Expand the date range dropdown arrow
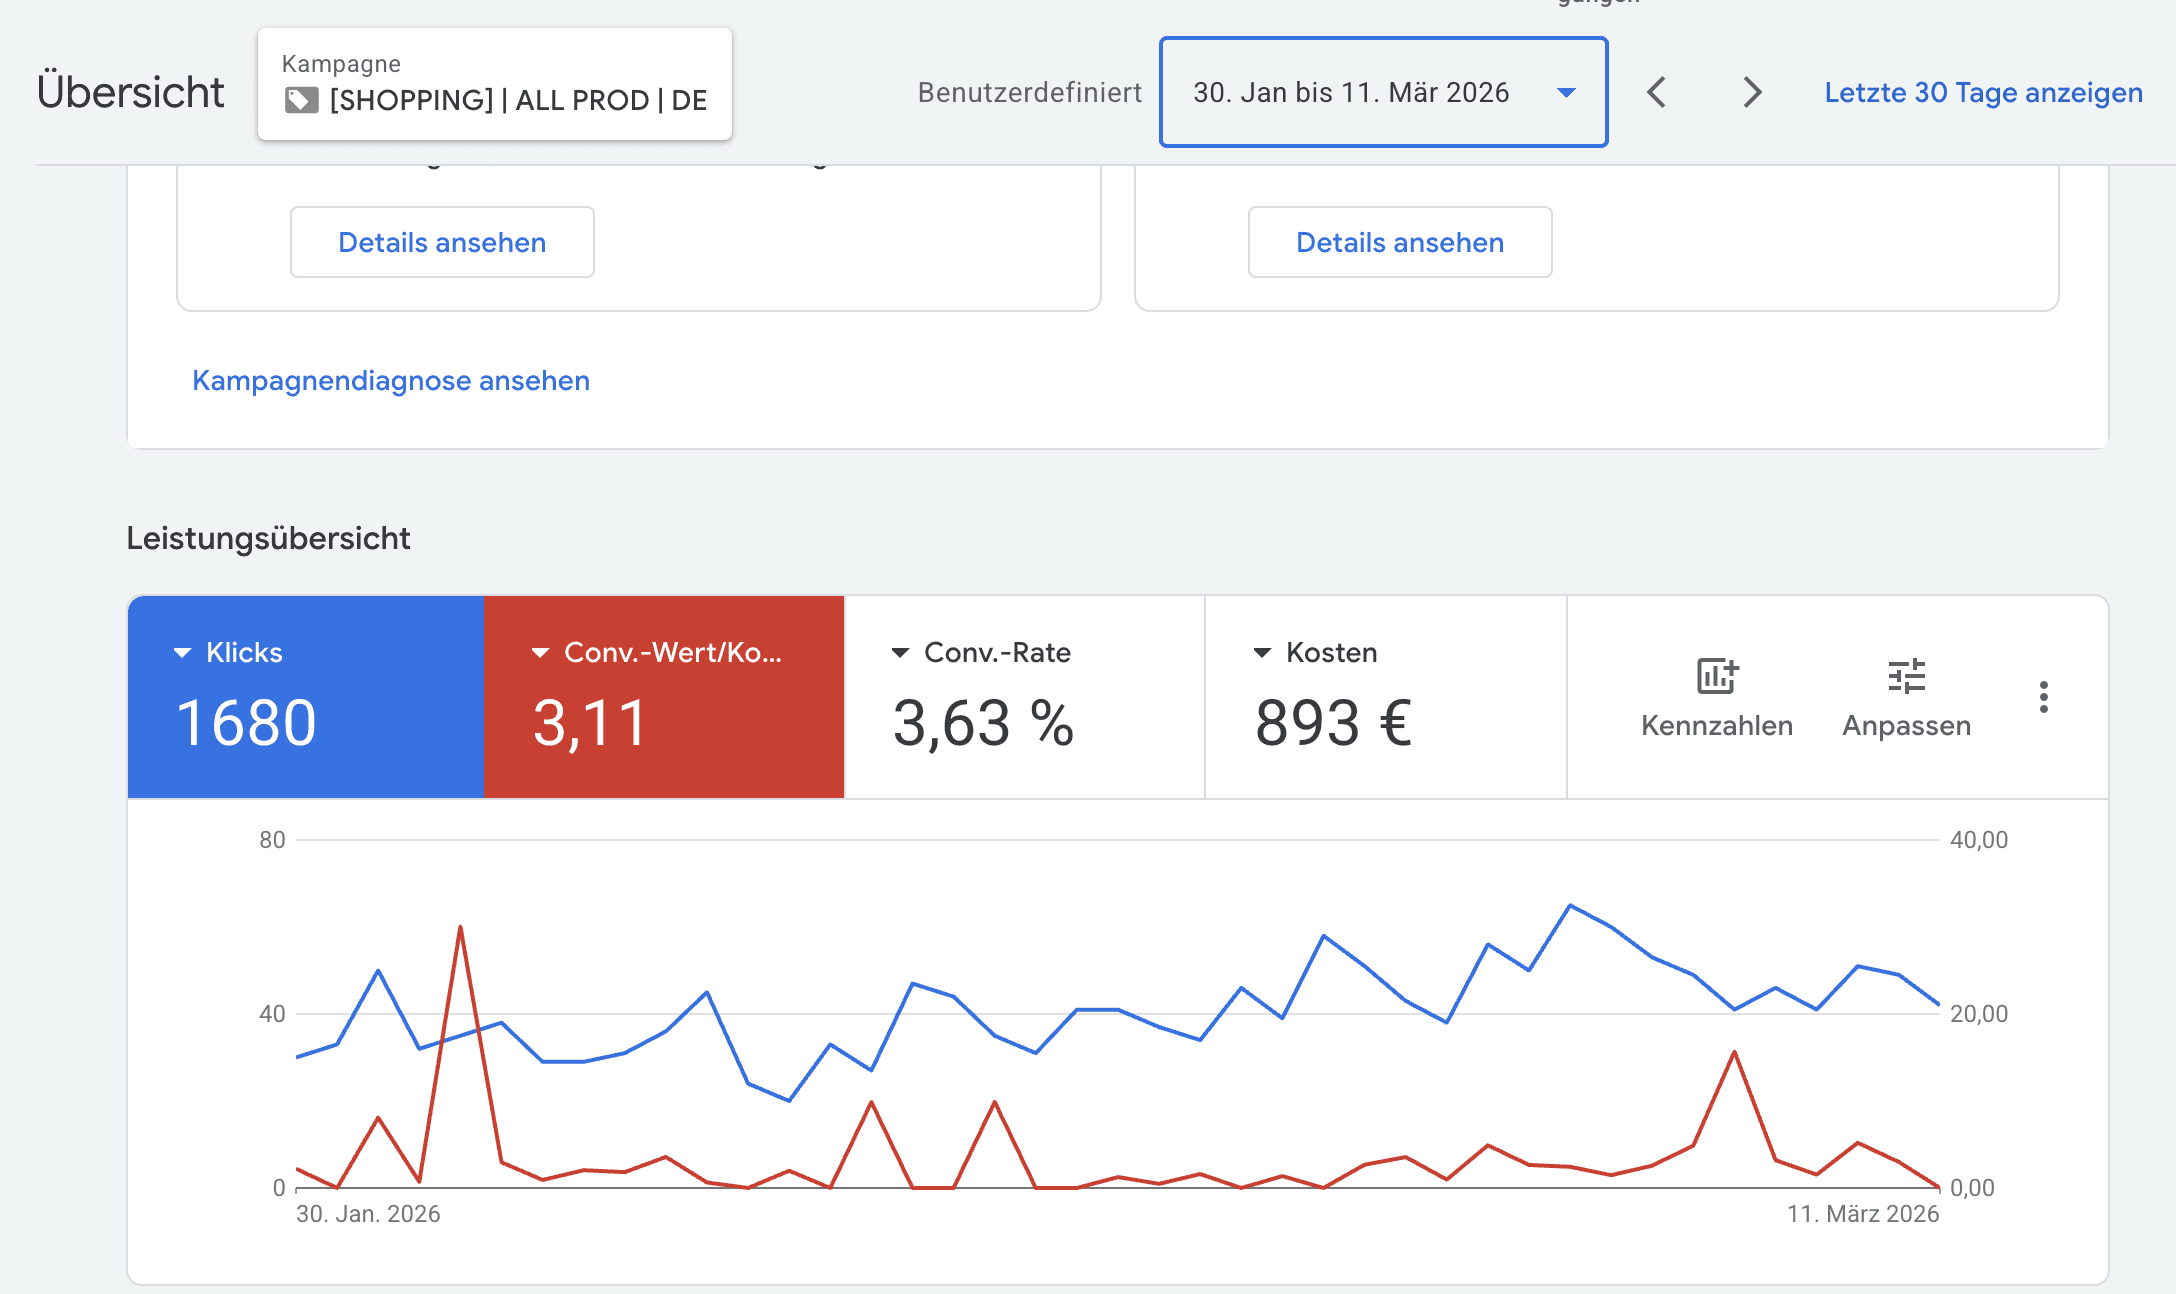Viewport: 2176px width, 1294px height. coord(1566,93)
